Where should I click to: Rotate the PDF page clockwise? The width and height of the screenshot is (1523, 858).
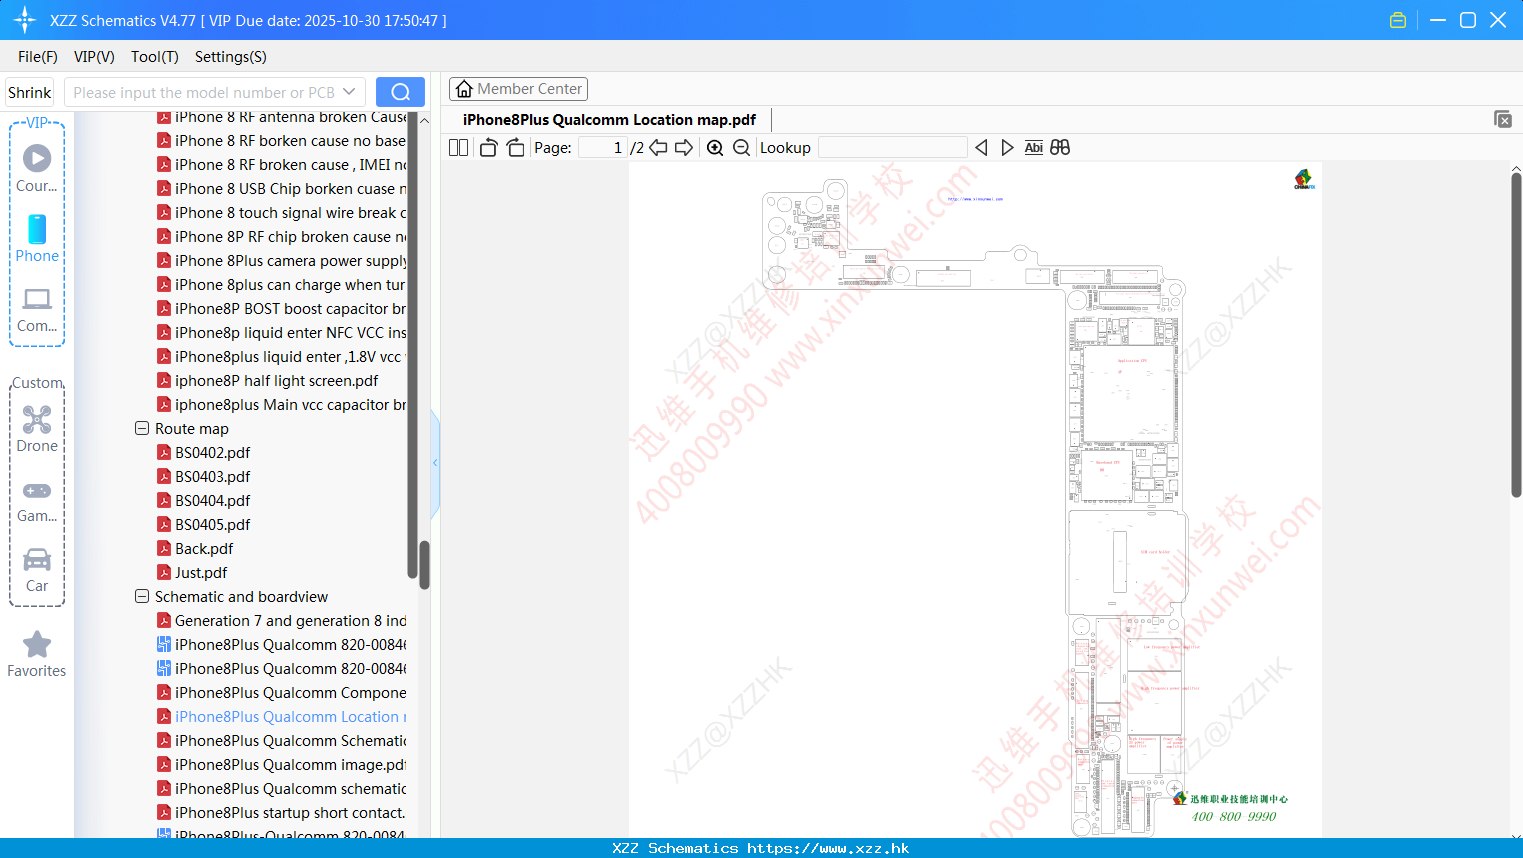[515, 147]
